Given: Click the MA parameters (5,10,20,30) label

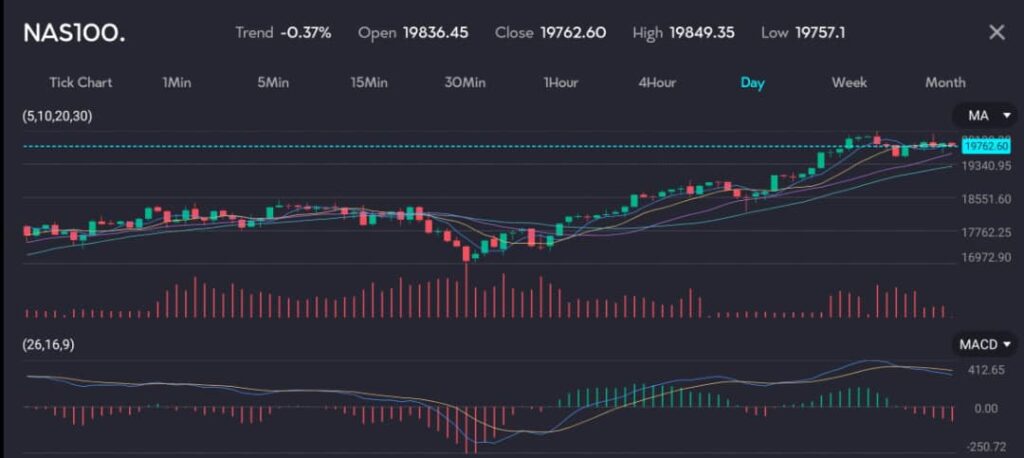Looking at the screenshot, I should [x=57, y=116].
